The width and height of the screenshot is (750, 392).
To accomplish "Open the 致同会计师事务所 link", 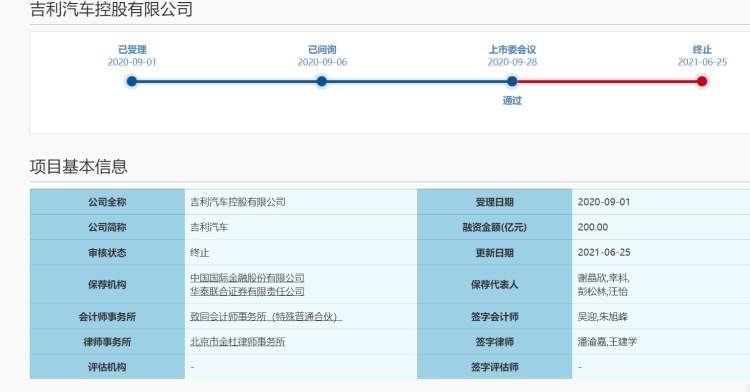I will [x=266, y=316].
